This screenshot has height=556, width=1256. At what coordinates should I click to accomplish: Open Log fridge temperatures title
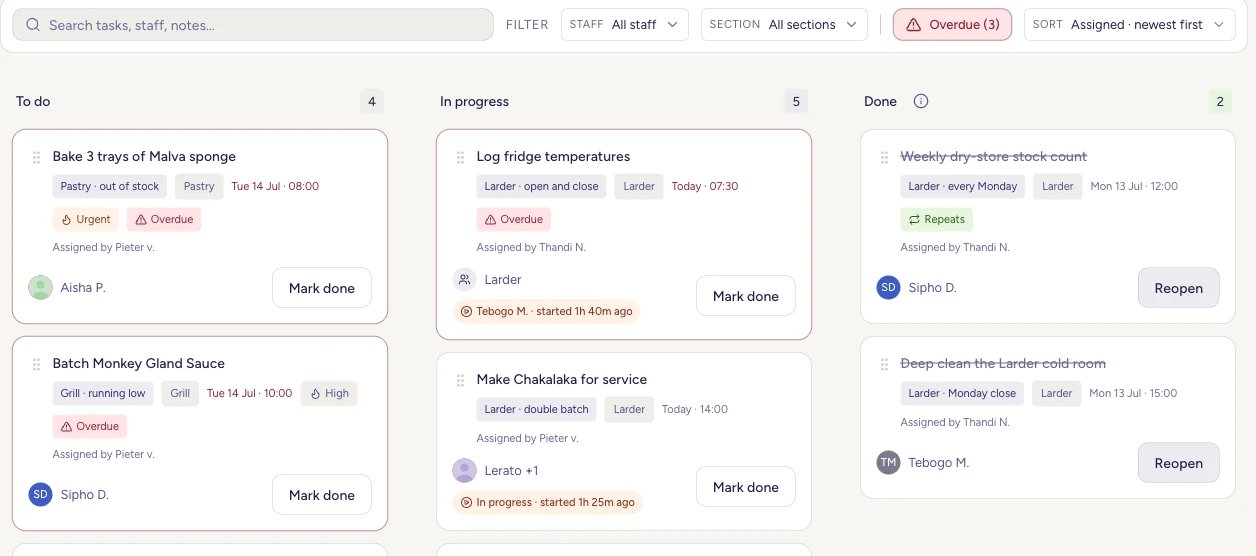coord(553,157)
